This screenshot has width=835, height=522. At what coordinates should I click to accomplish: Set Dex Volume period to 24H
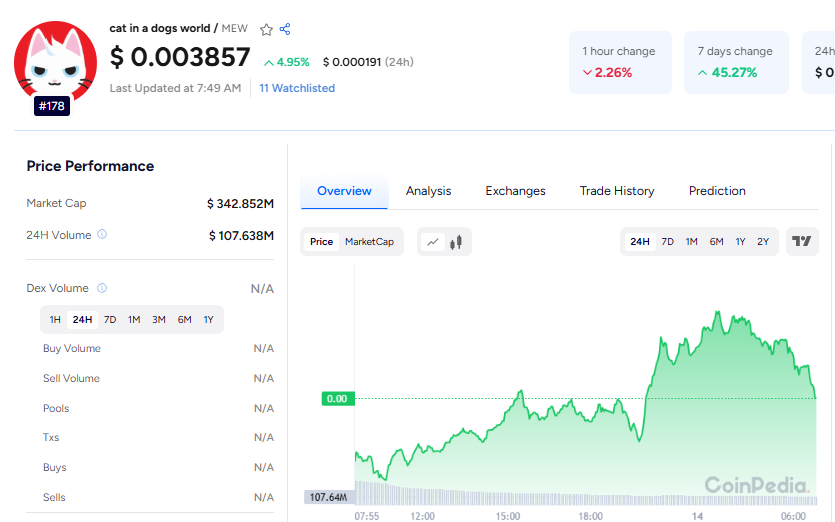pyautogui.click(x=83, y=320)
